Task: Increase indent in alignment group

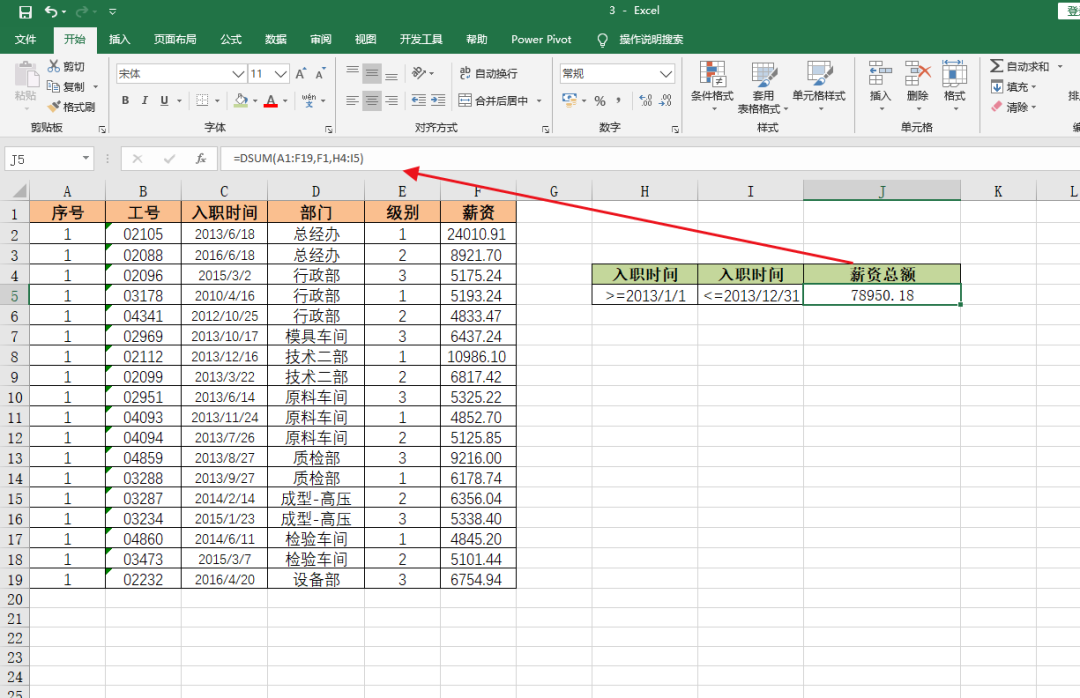Action: tap(438, 101)
